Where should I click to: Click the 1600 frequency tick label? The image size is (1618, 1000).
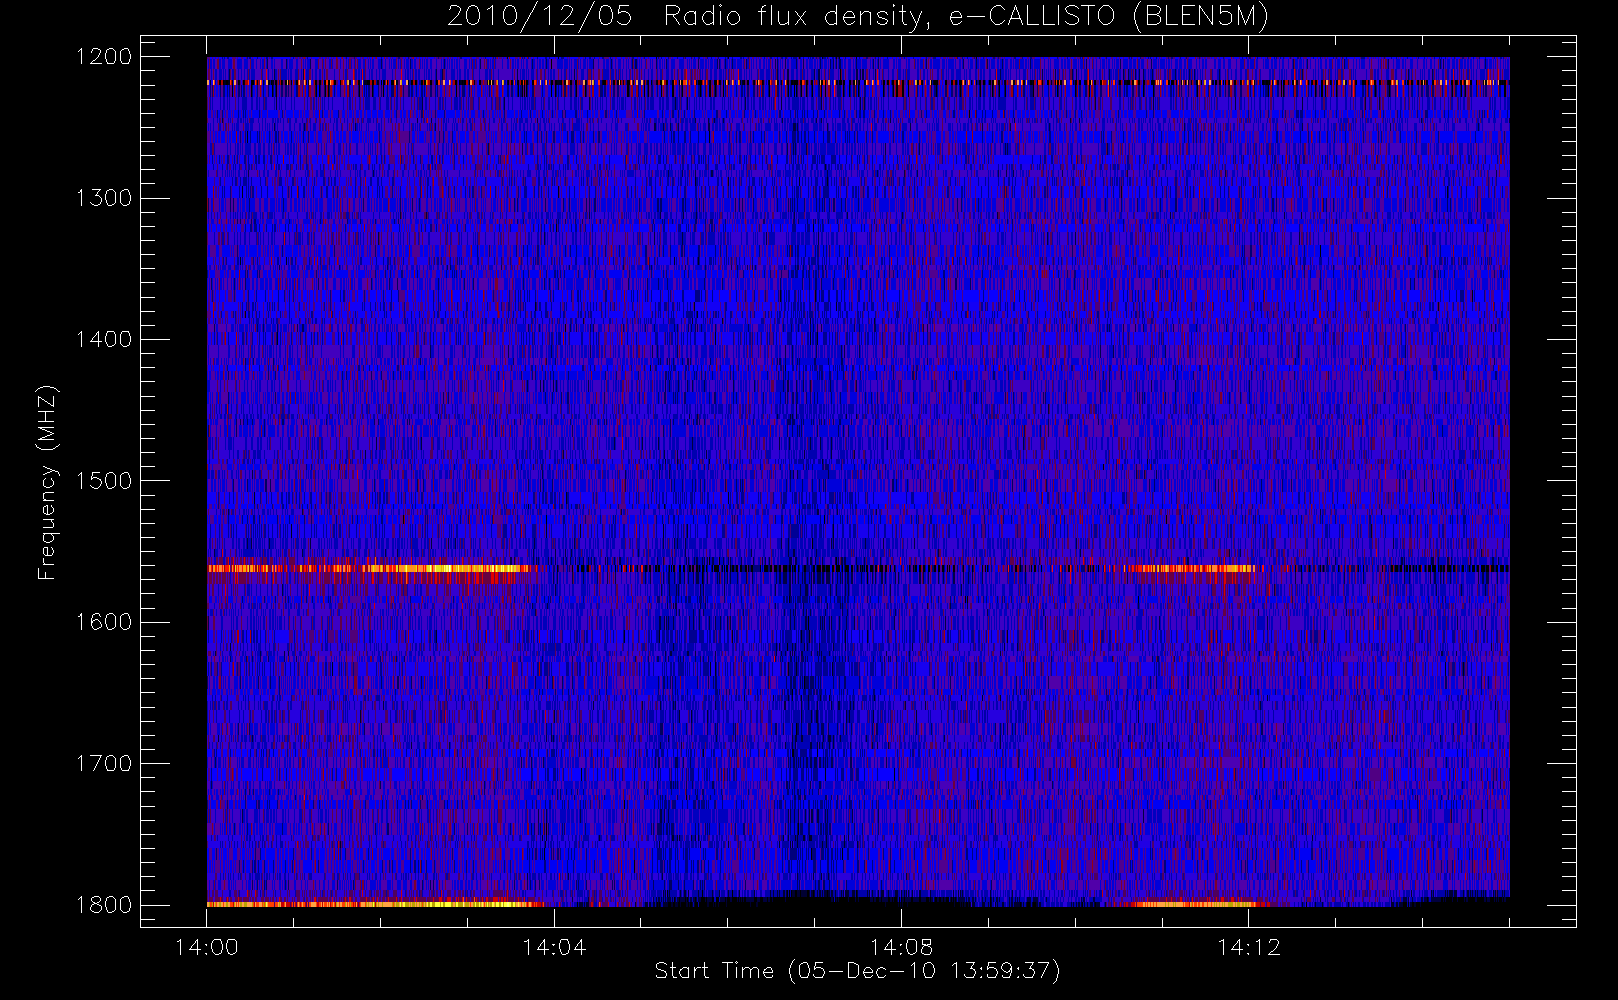point(104,622)
